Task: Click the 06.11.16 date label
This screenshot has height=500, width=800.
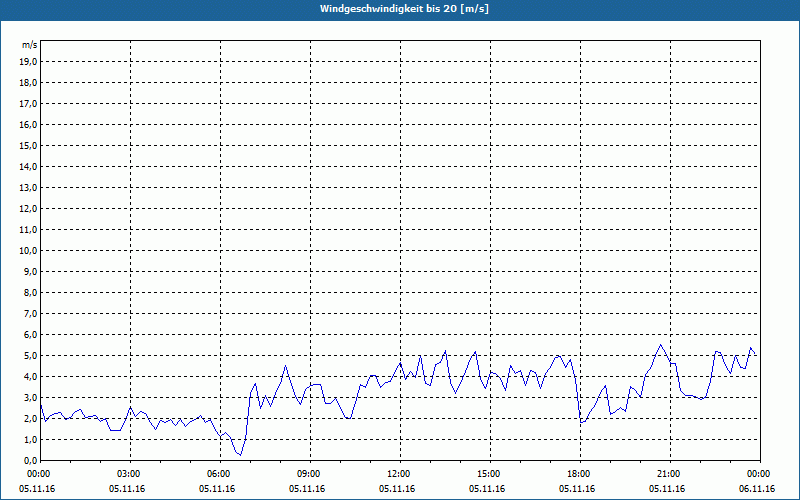Action: (x=756, y=489)
